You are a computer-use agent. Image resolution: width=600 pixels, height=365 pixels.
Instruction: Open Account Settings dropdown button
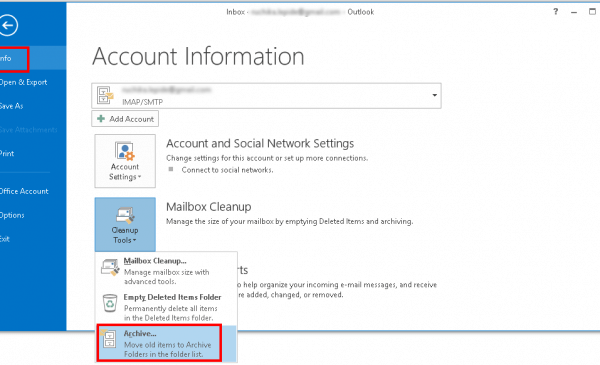tap(125, 161)
